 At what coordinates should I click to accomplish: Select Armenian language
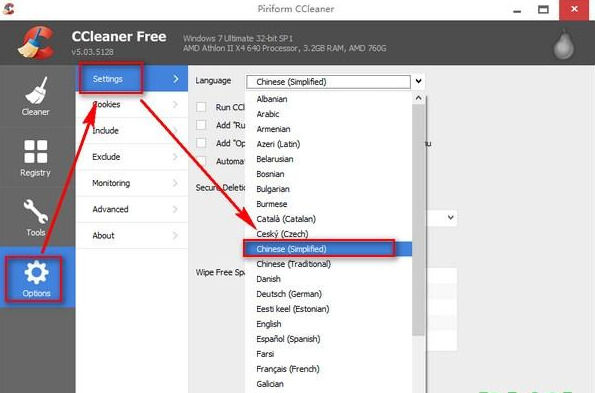pyautogui.click(x=328, y=129)
